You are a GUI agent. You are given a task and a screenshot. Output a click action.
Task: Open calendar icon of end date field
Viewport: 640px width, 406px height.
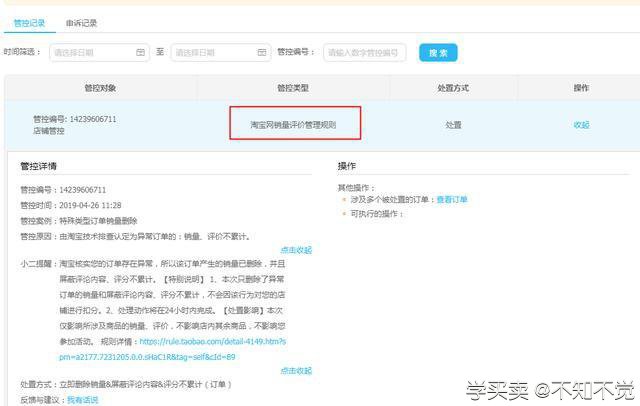[262, 53]
